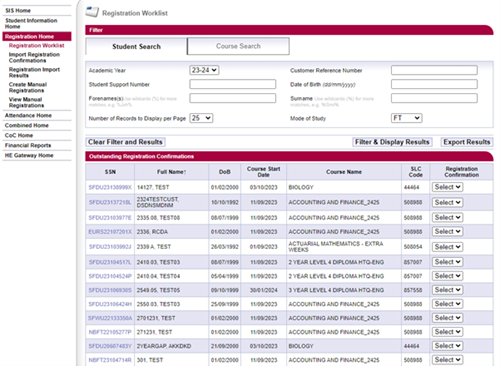This screenshot has height=366, width=500.
Task: Sort by the Full Name column header
Action: (171, 172)
